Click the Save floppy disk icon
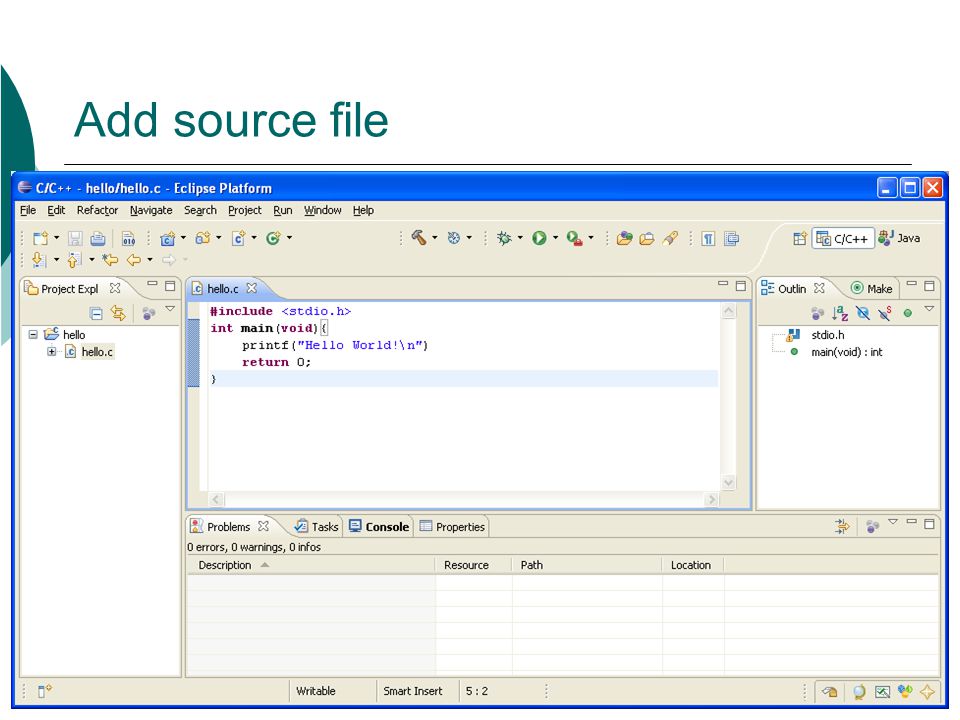960x720 pixels. [x=75, y=238]
